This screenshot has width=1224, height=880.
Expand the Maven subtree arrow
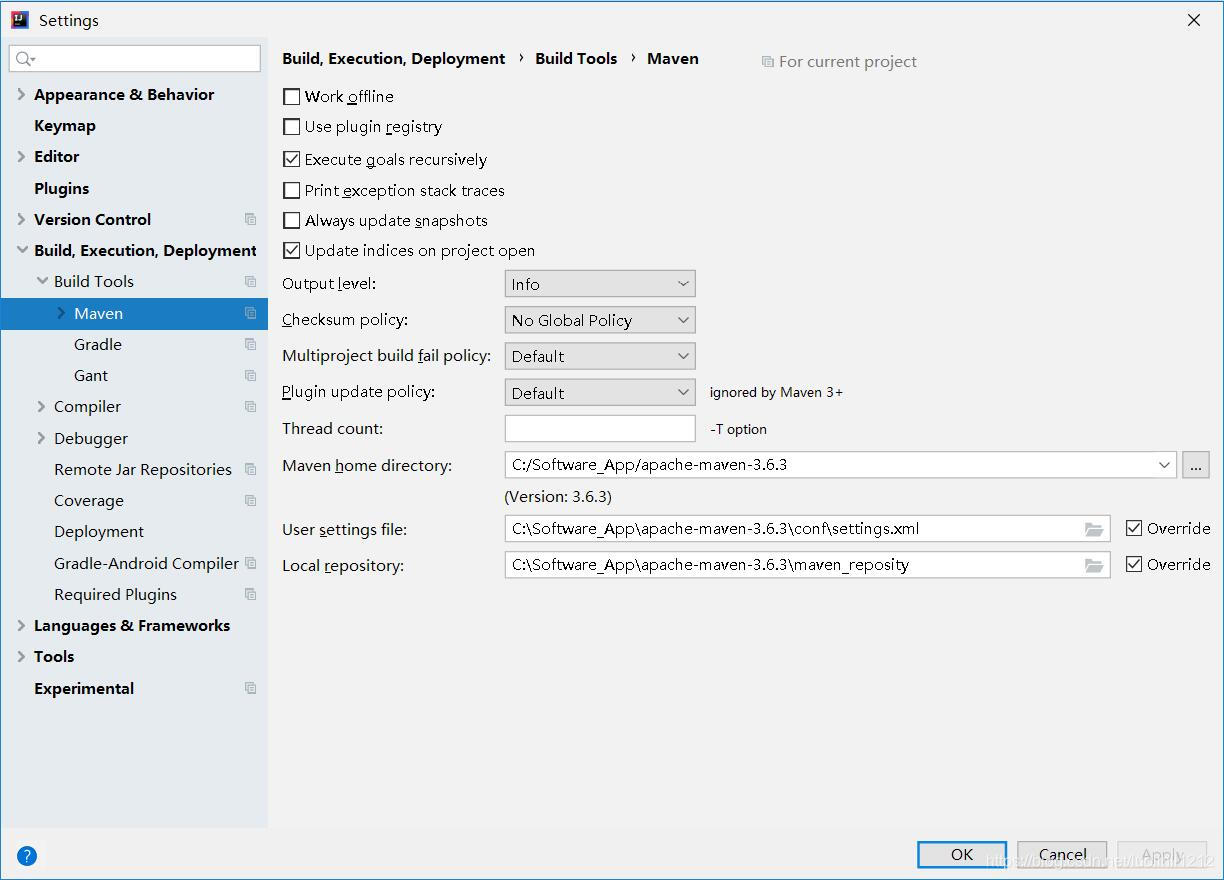61,313
